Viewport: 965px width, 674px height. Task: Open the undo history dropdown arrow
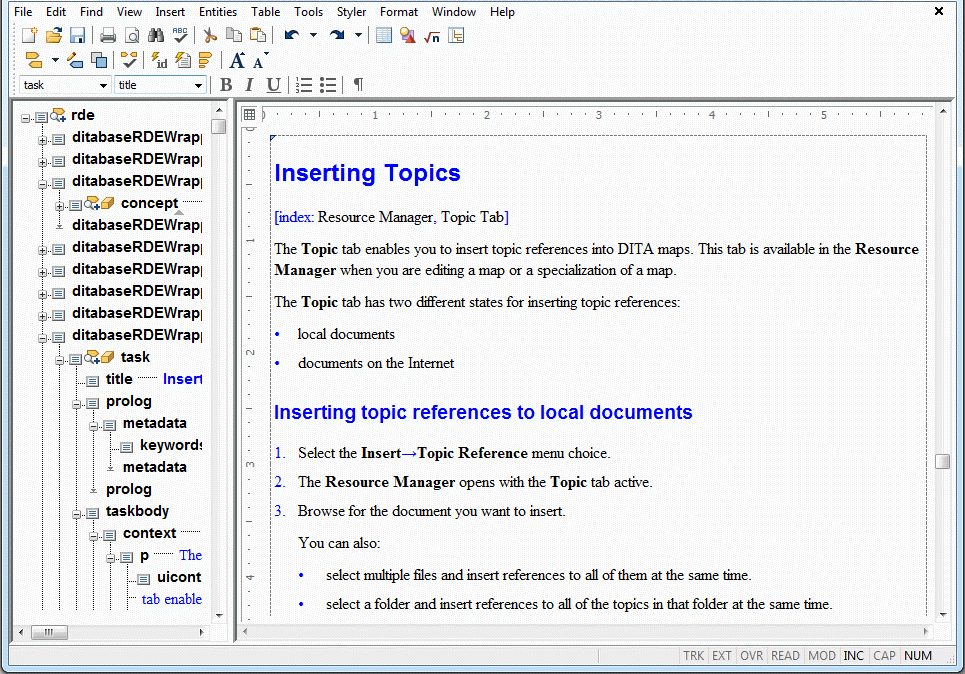point(313,36)
